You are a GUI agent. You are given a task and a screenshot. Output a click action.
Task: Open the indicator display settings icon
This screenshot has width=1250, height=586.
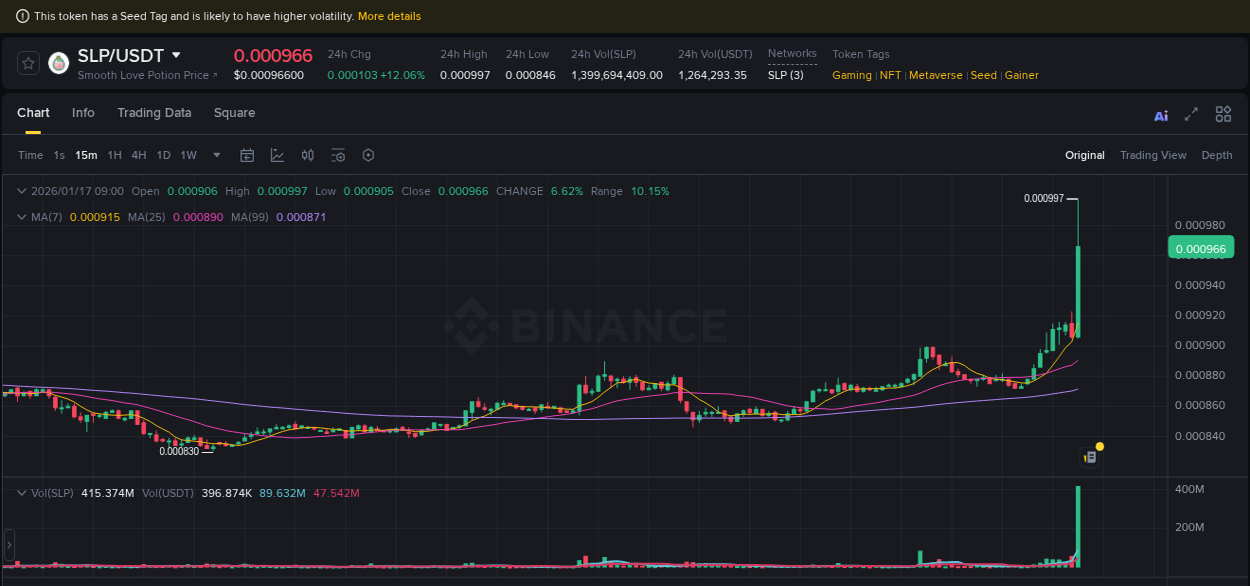(x=338, y=155)
